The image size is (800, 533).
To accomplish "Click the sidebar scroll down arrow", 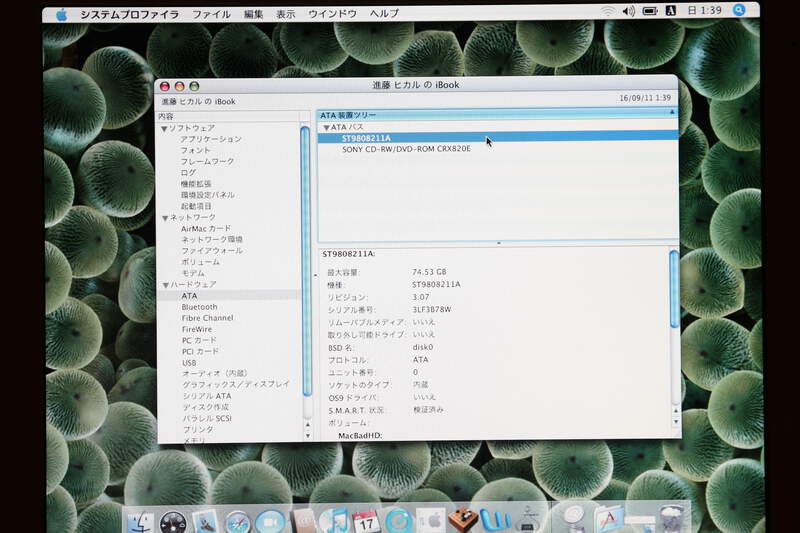I will pyautogui.click(x=307, y=436).
